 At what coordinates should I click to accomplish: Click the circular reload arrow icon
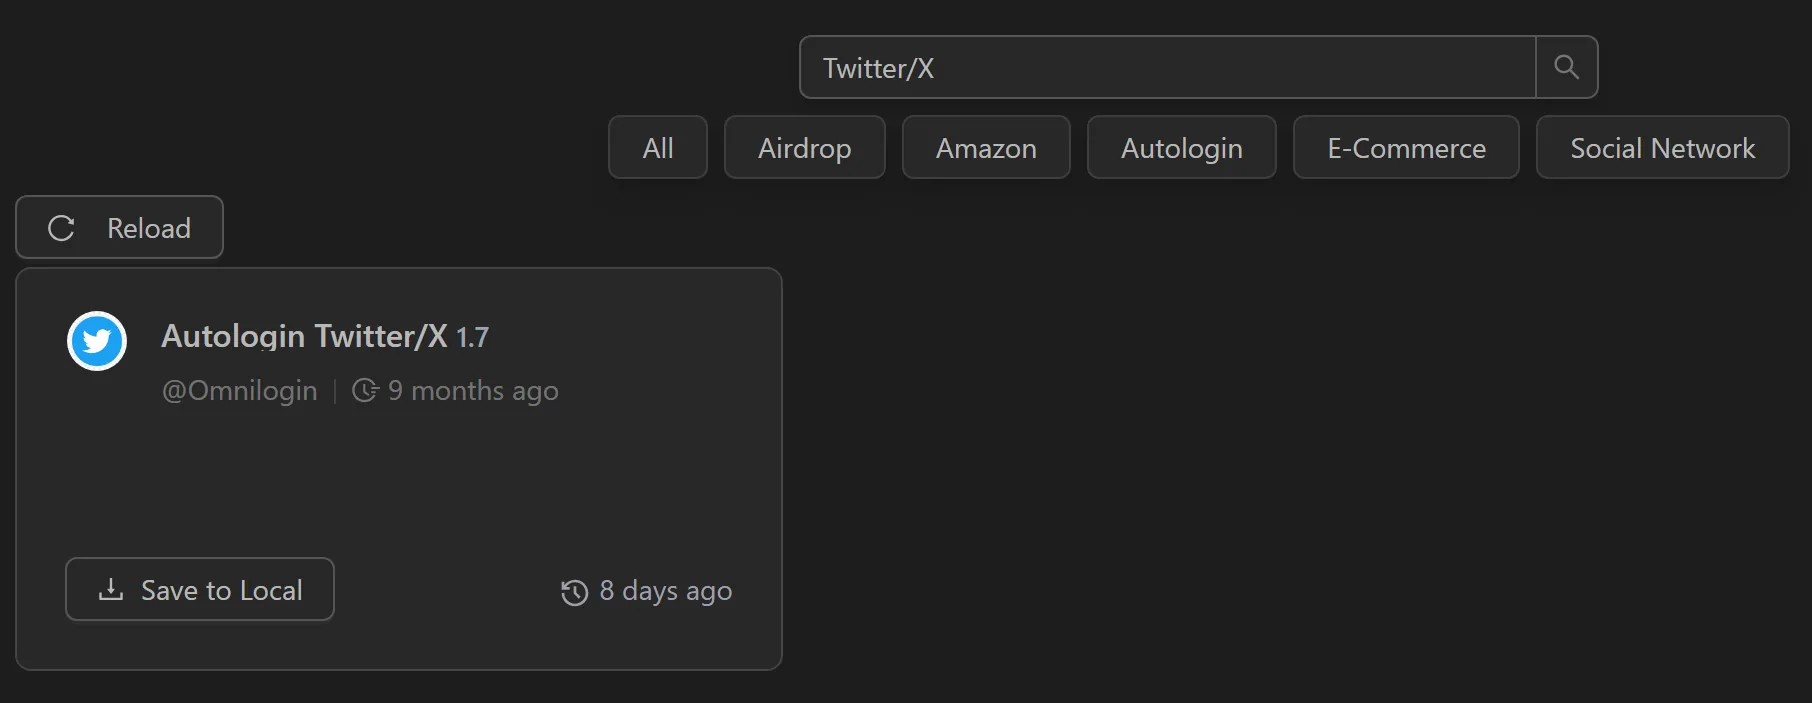point(62,228)
